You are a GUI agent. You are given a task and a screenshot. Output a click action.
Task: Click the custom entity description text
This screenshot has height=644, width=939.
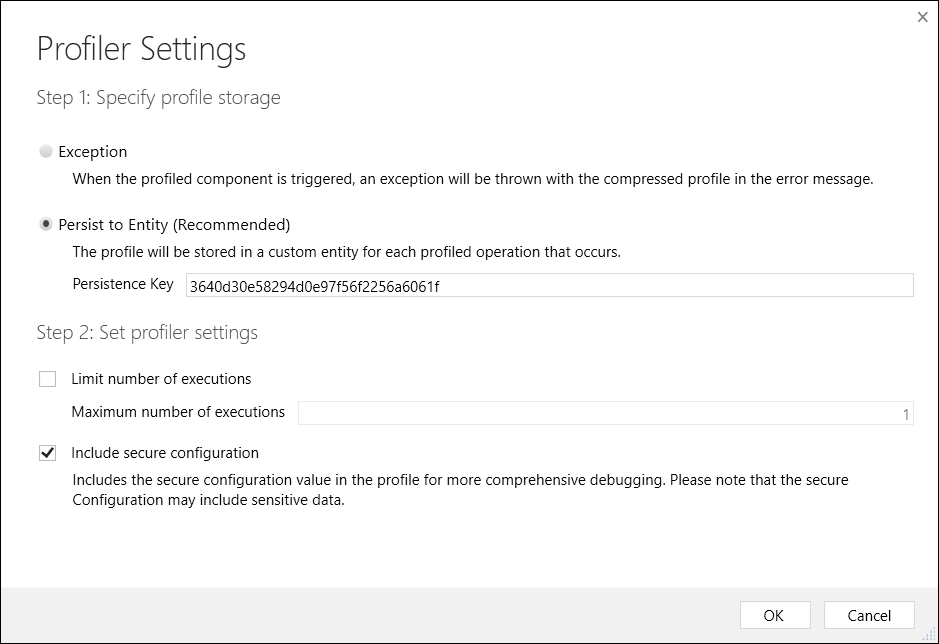(347, 252)
